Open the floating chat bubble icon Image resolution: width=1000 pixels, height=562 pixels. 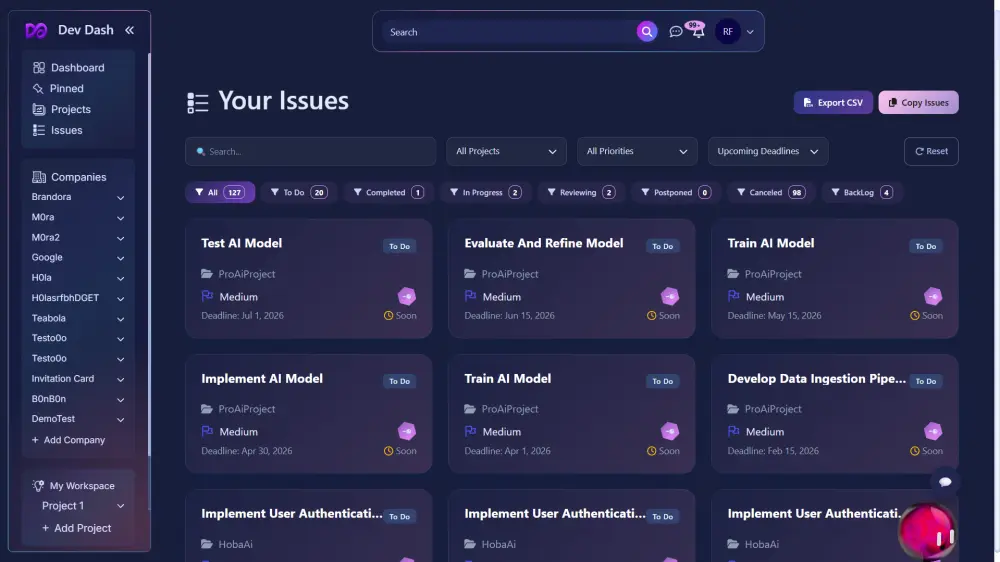click(x=945, y=481)
